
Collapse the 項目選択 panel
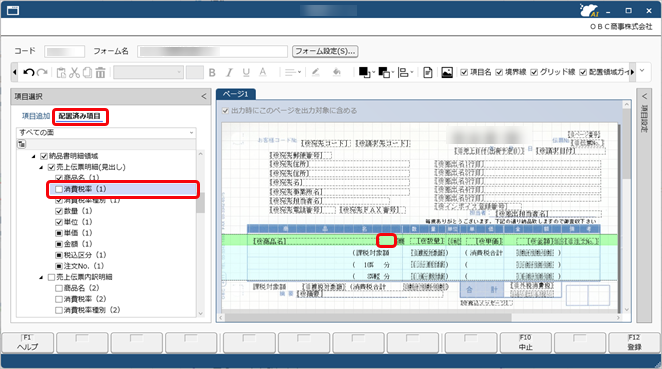coord(203,97)
